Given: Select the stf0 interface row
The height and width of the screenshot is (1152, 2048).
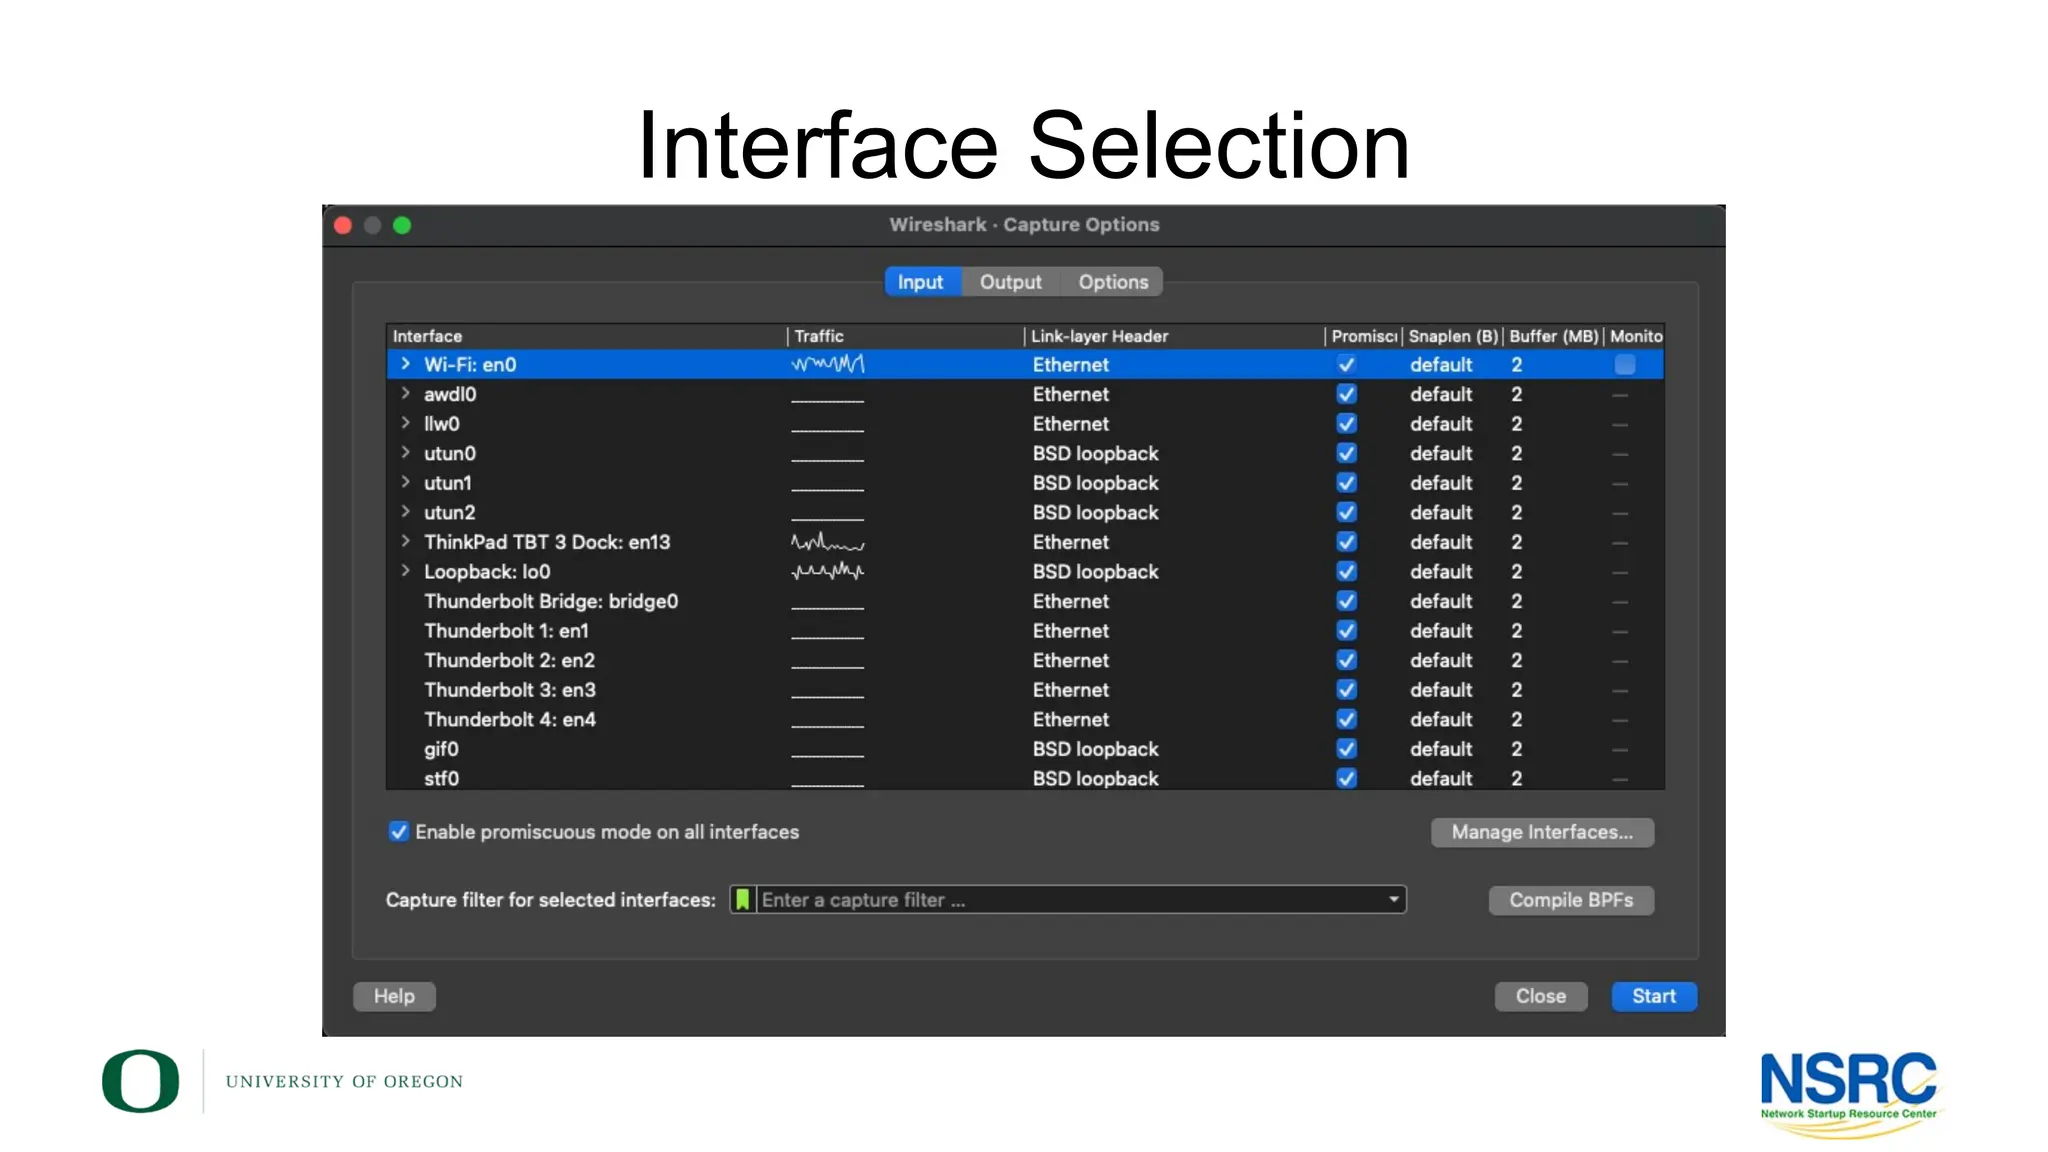Looking at the screenshot, I should pyautogui.click(x=1025, y=778).
